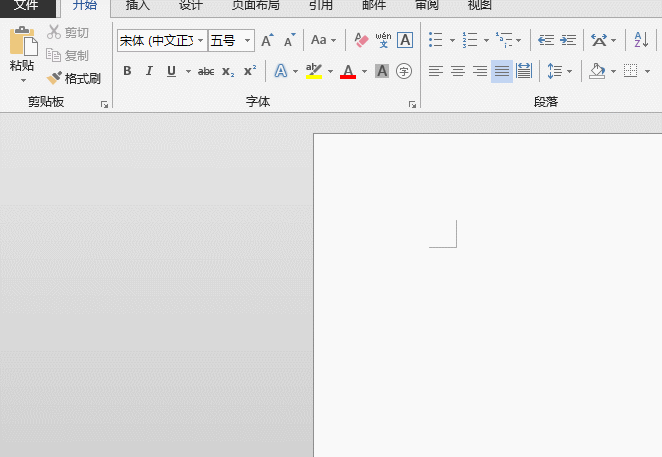Open the highlight color dropdown arrow
The image size is (662, 457).
click(x=330, y=71)
